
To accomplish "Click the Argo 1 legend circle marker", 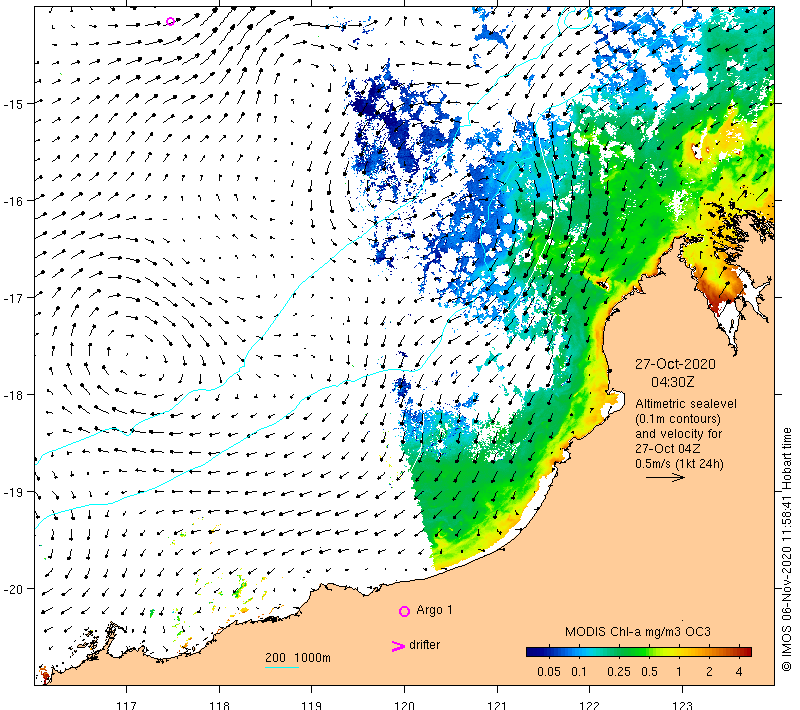I will [x=404, y=611].
